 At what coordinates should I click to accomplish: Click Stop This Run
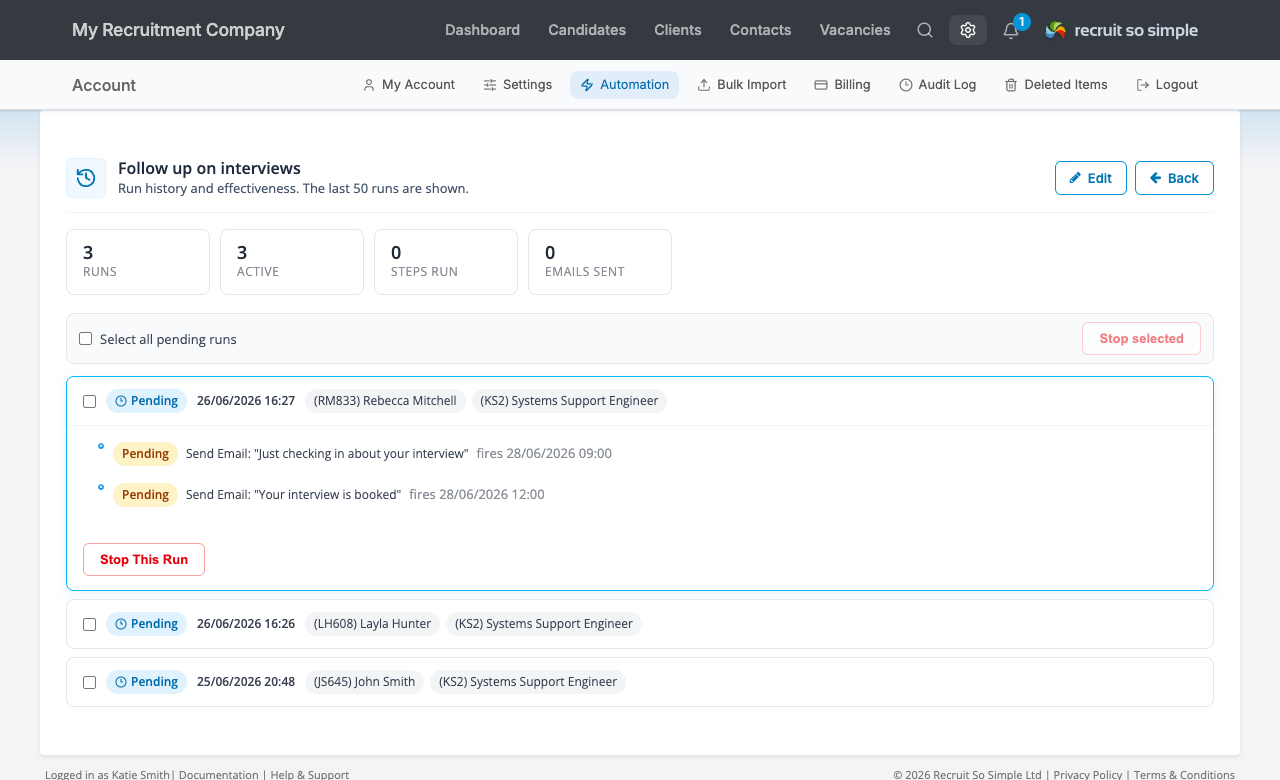144,560
